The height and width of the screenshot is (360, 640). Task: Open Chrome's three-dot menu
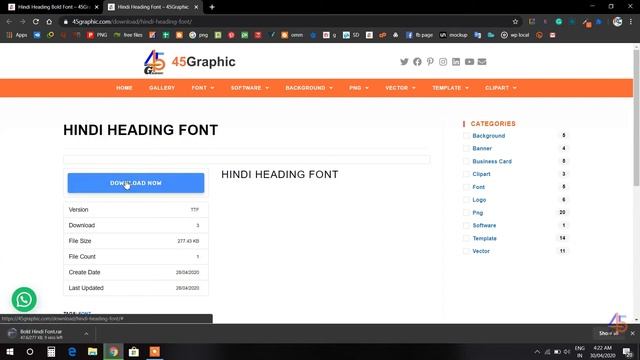(x=631, y=22)
